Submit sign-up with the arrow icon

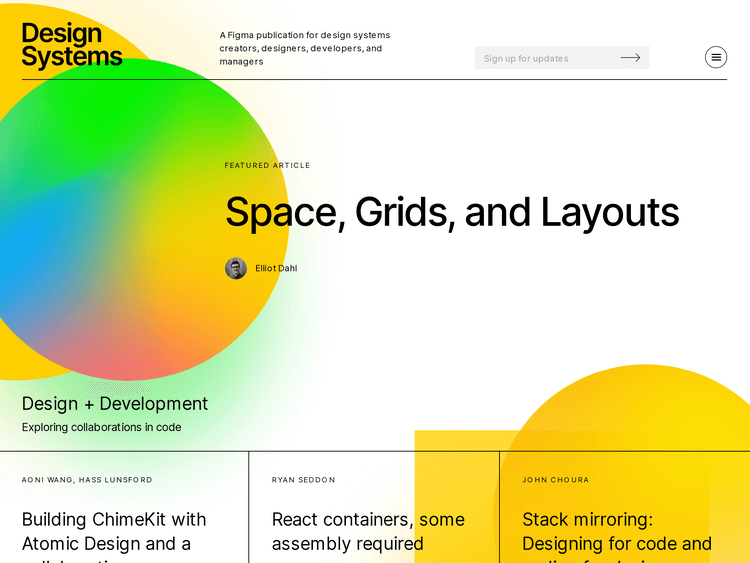[x=630, y=58]
